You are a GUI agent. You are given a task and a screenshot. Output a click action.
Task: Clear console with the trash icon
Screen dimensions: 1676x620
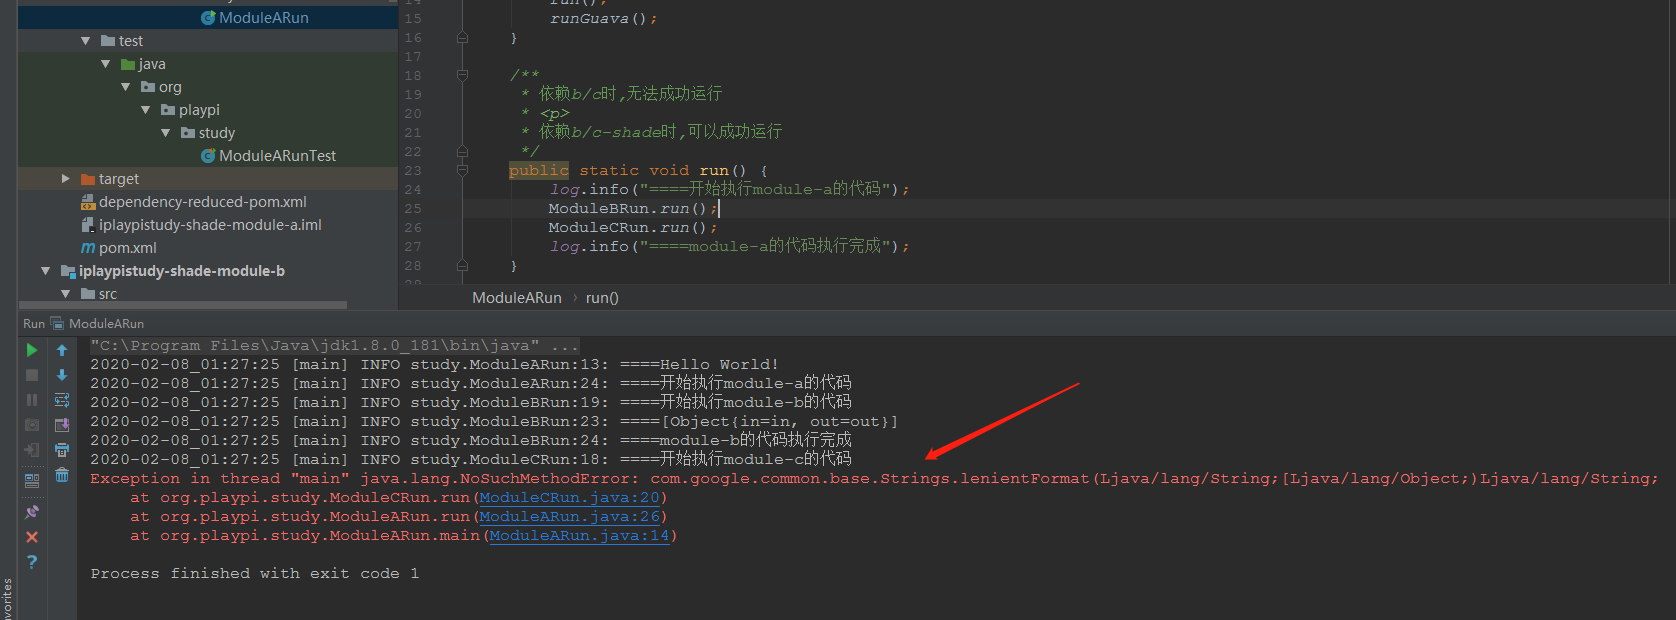click(x=62, y=475)
